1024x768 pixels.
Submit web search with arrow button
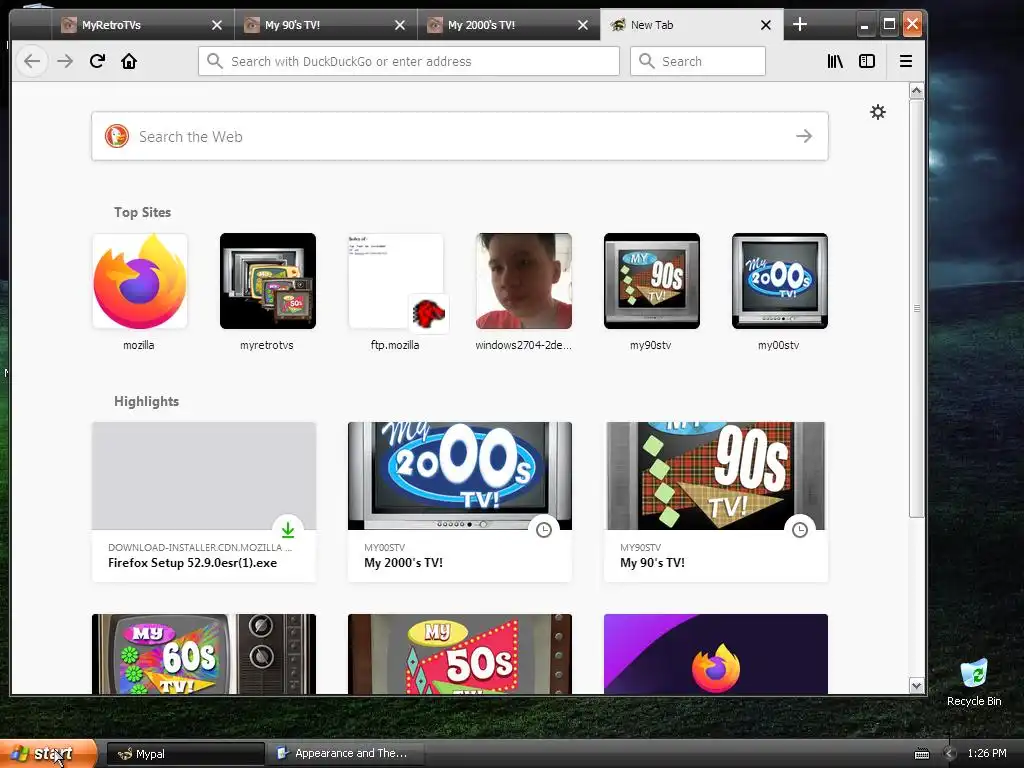(x=804, y=136)
